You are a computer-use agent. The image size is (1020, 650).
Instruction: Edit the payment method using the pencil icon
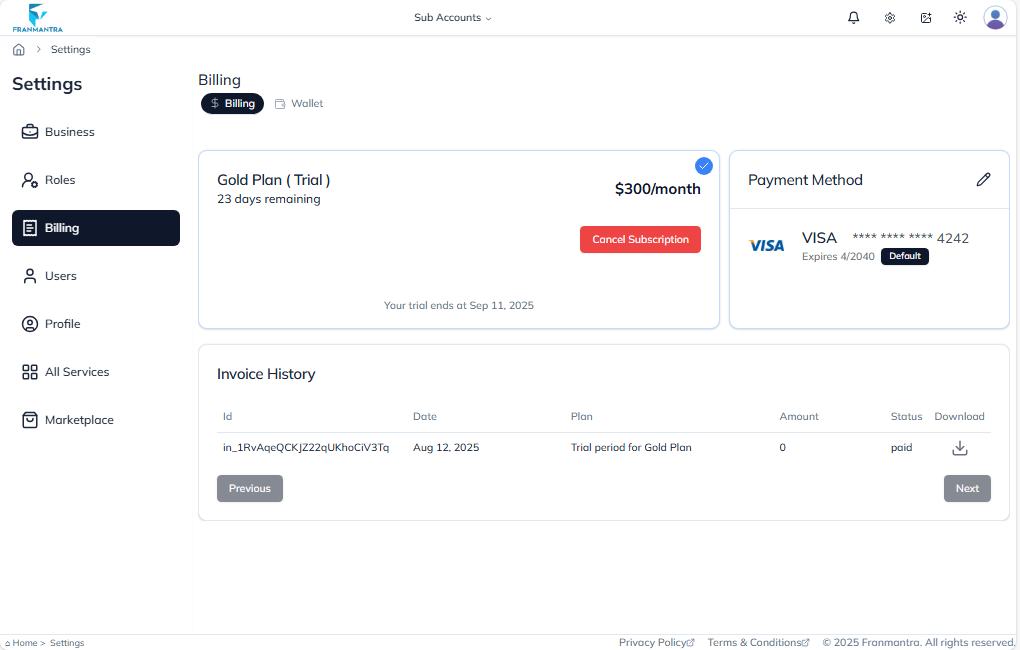coord(983,179)
